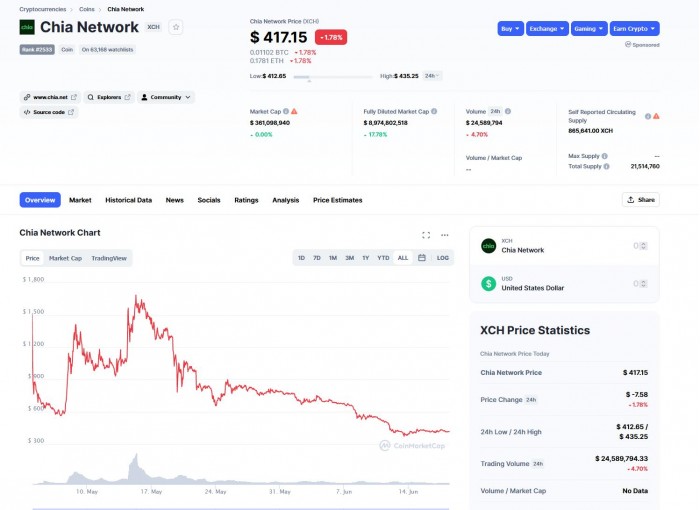The height and width of the screenshot is (510, 700).
Task: Add Chia Network to watchlist star
Action: pos(176,27)
